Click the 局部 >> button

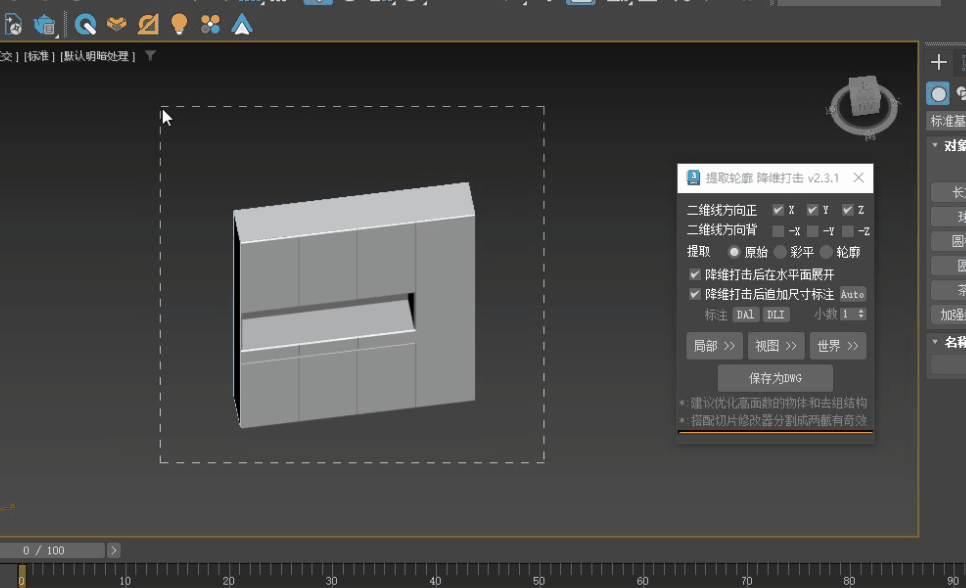point(714,346)
